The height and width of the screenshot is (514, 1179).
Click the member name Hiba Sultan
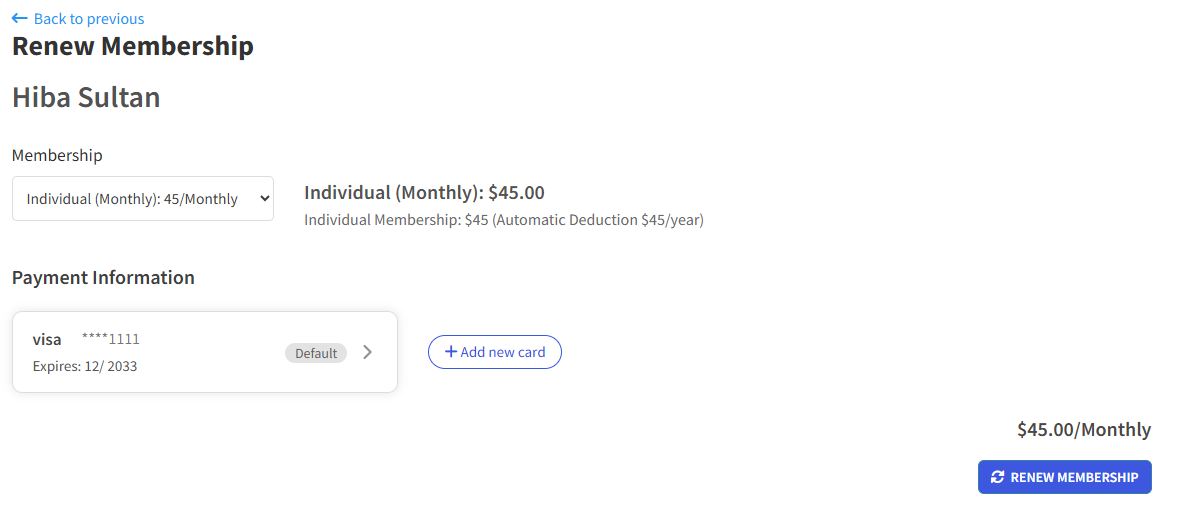[x=86, y=98]
